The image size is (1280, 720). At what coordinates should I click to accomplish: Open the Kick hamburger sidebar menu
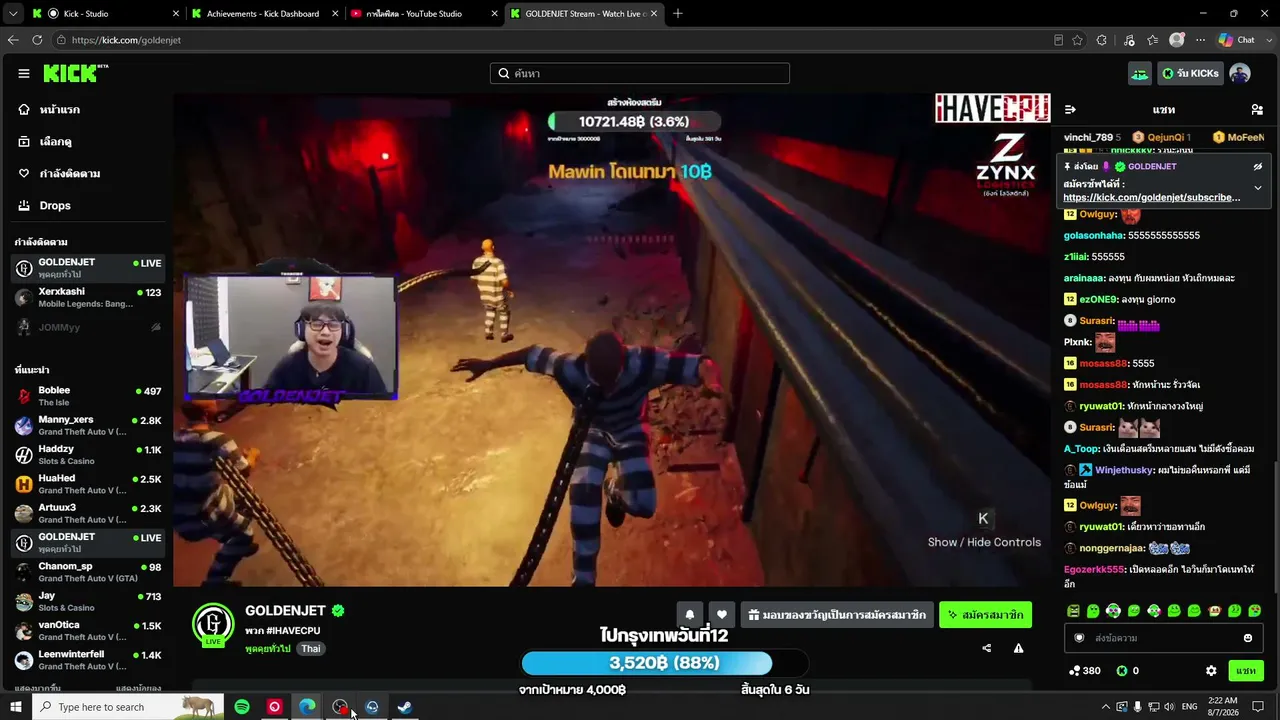click(24, 73)
